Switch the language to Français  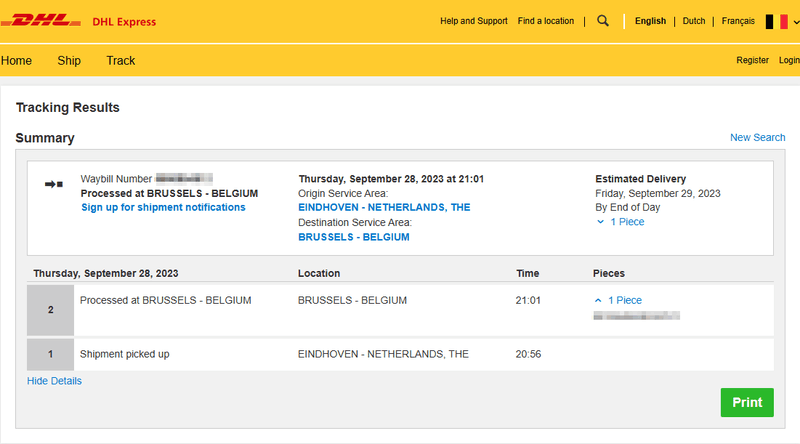[738, 21]
